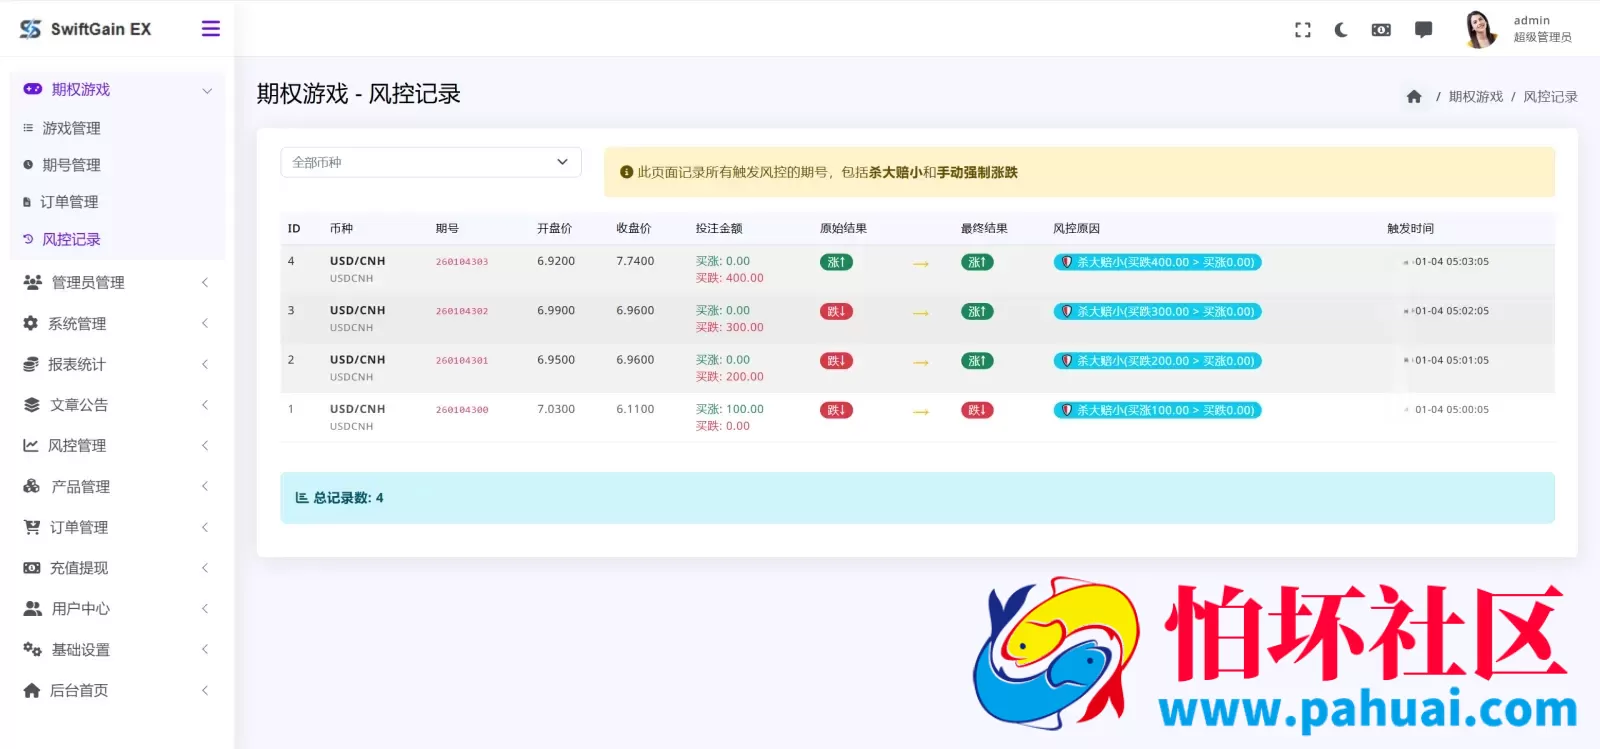Open 订单管理 submenu under 期权游戏
The width and height of the screenshot is (1600, 749).
(69, 202)
